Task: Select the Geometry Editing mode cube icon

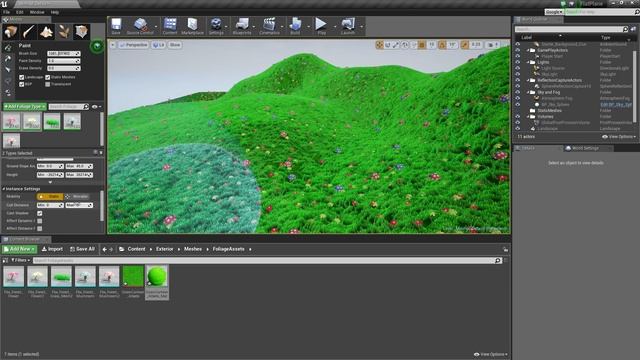Action: (x=81, y=32)
